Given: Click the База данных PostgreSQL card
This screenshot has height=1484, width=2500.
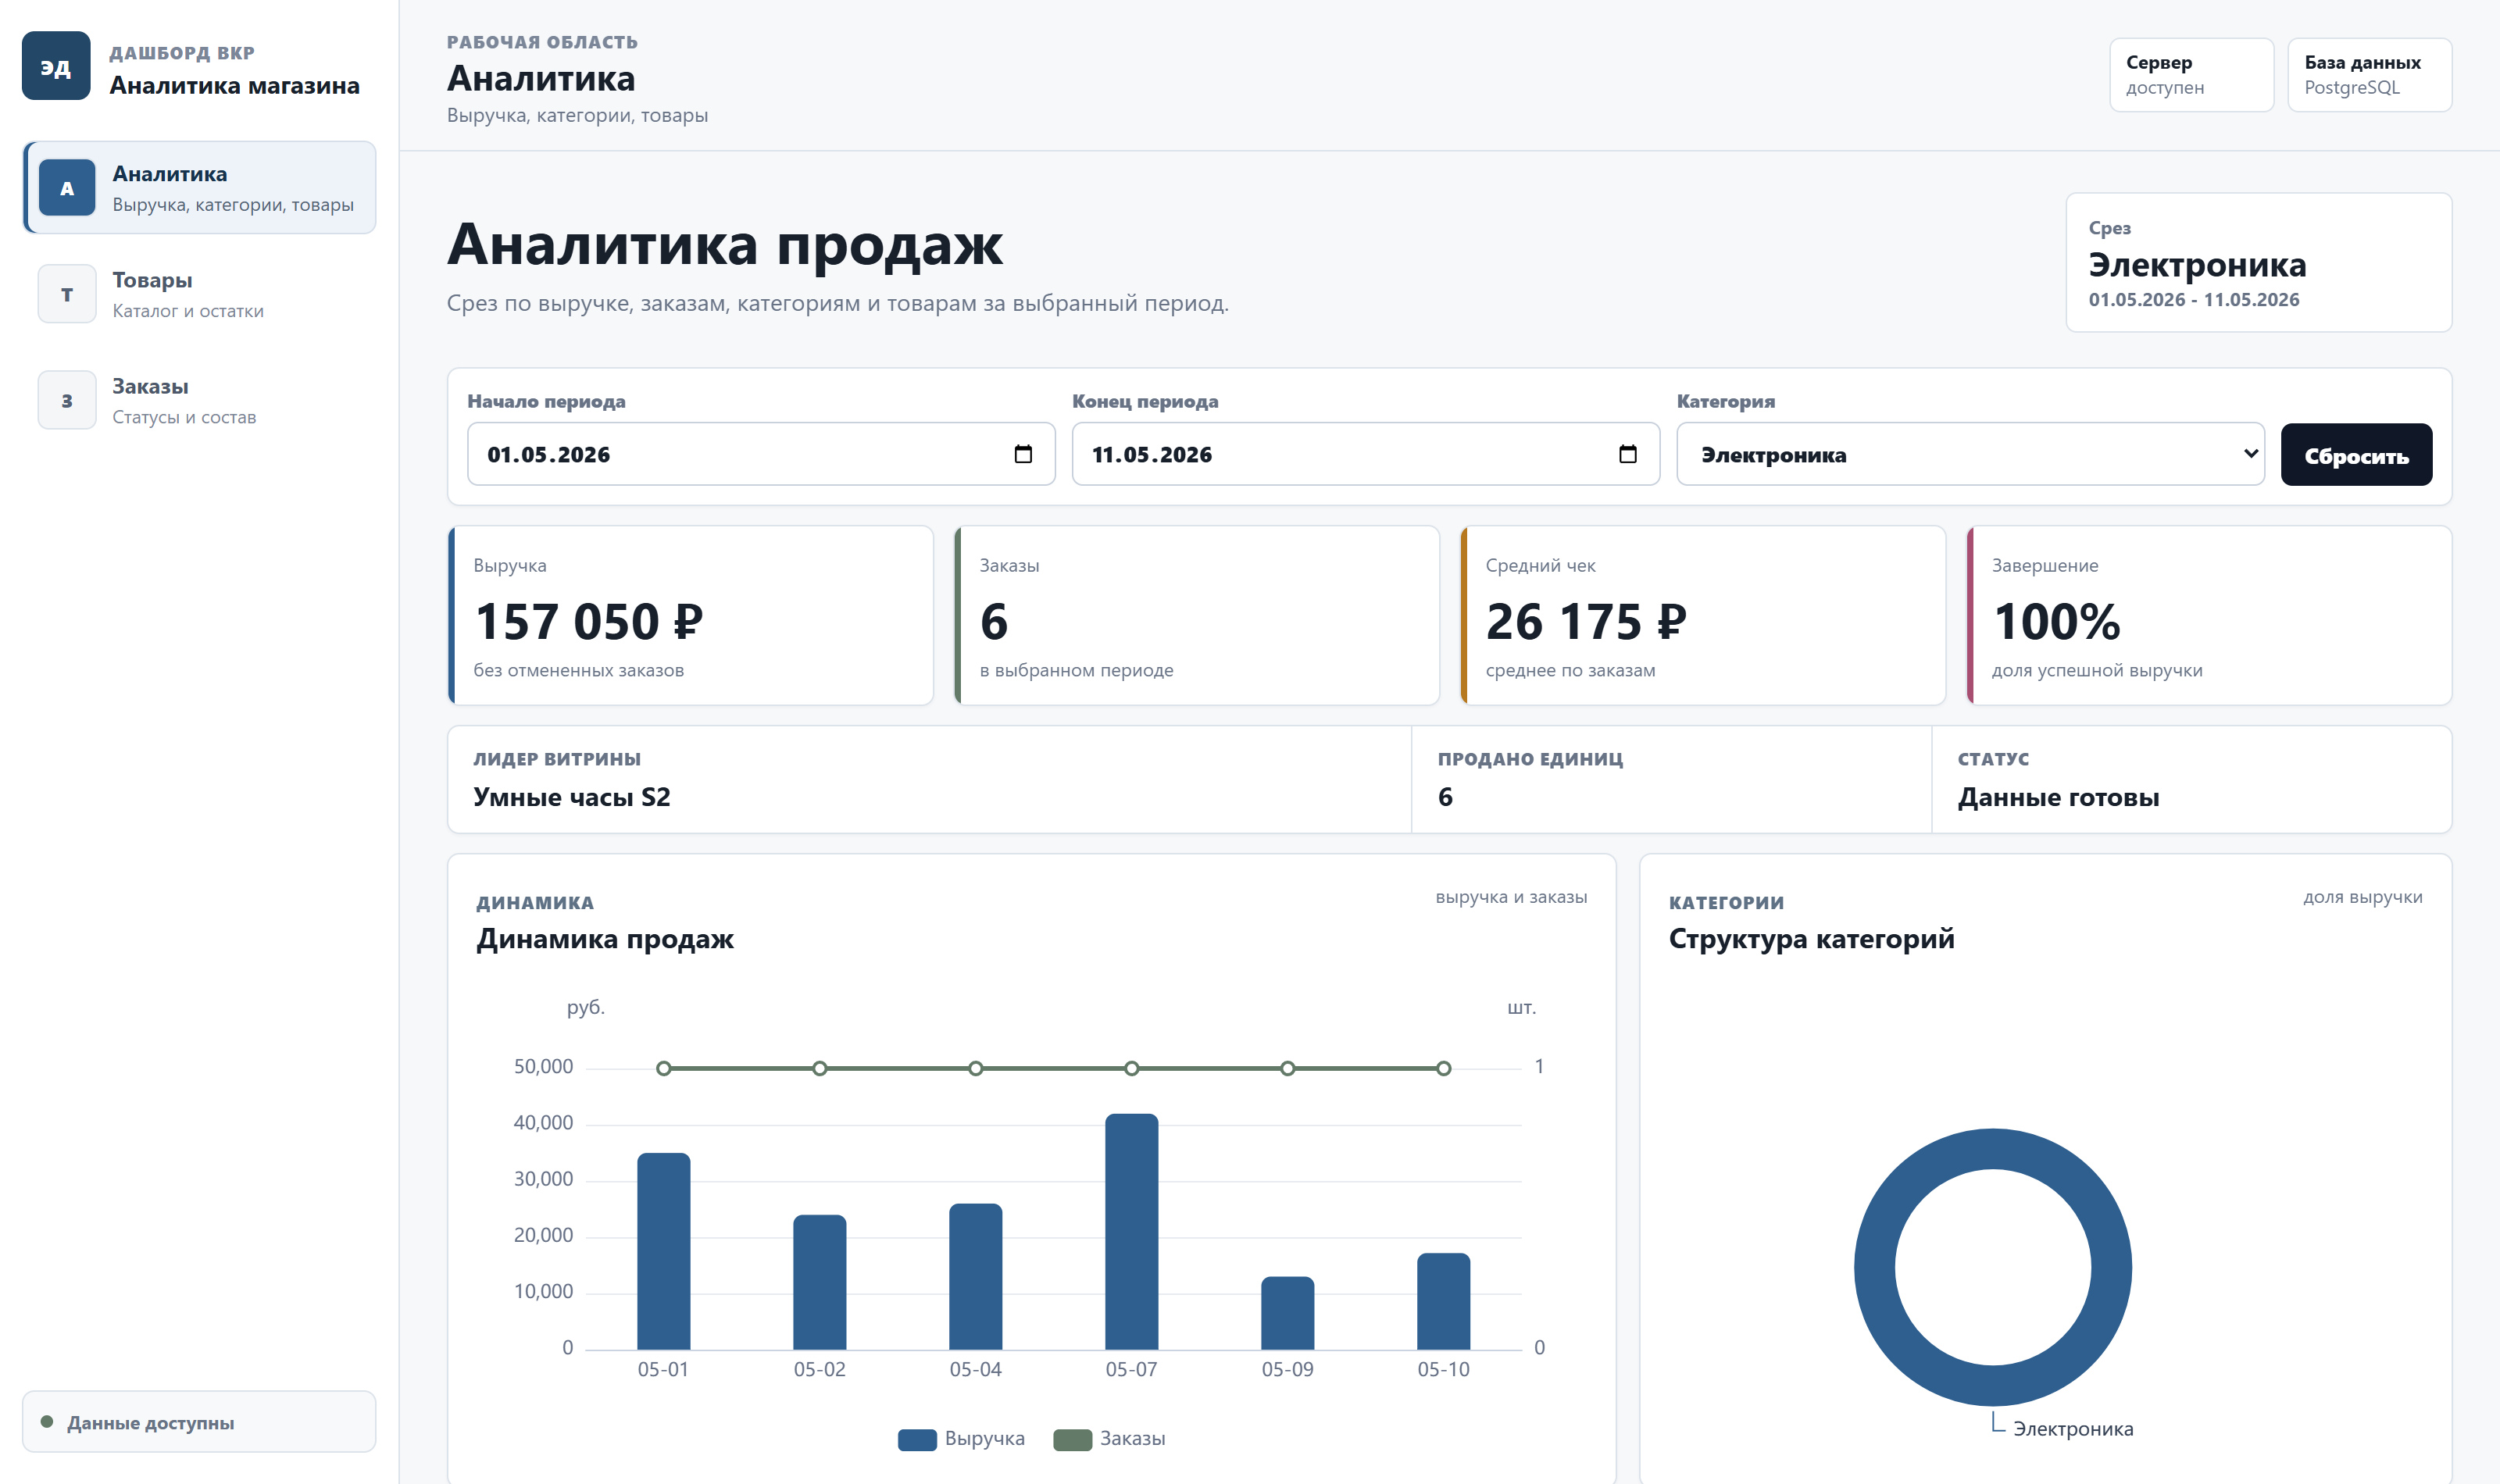Looking at the screenshot, I should click(2369, 75).
